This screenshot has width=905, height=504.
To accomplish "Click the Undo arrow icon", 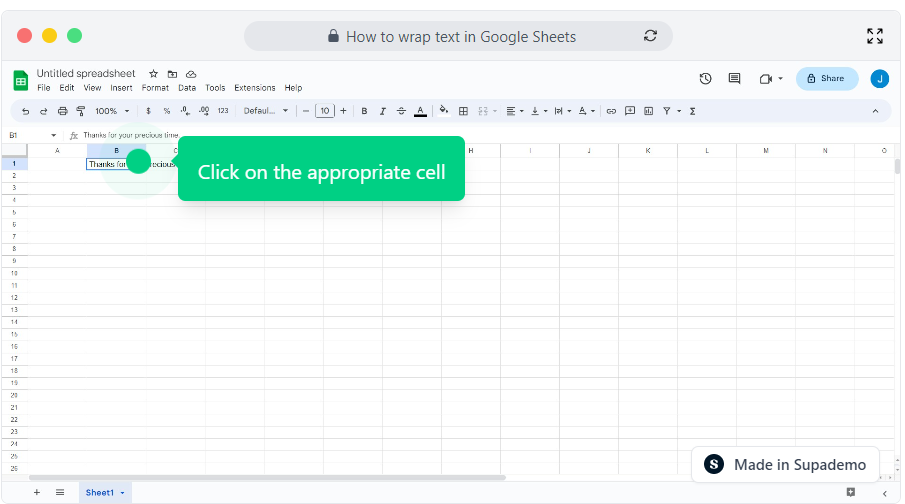I will [25, 111].
